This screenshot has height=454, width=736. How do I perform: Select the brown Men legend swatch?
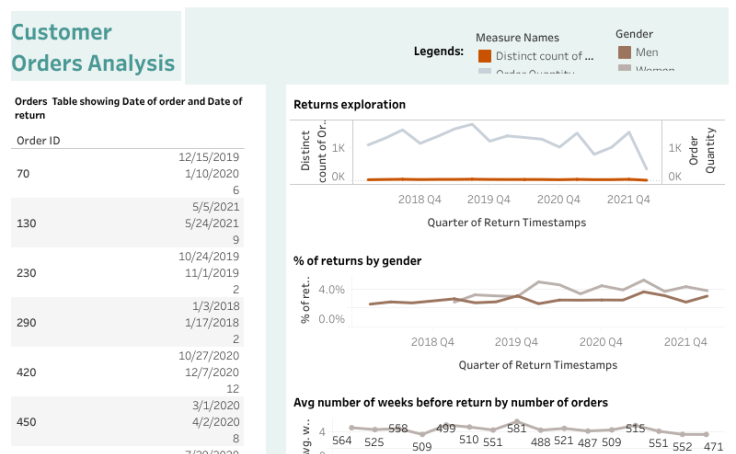pos(624,52)
